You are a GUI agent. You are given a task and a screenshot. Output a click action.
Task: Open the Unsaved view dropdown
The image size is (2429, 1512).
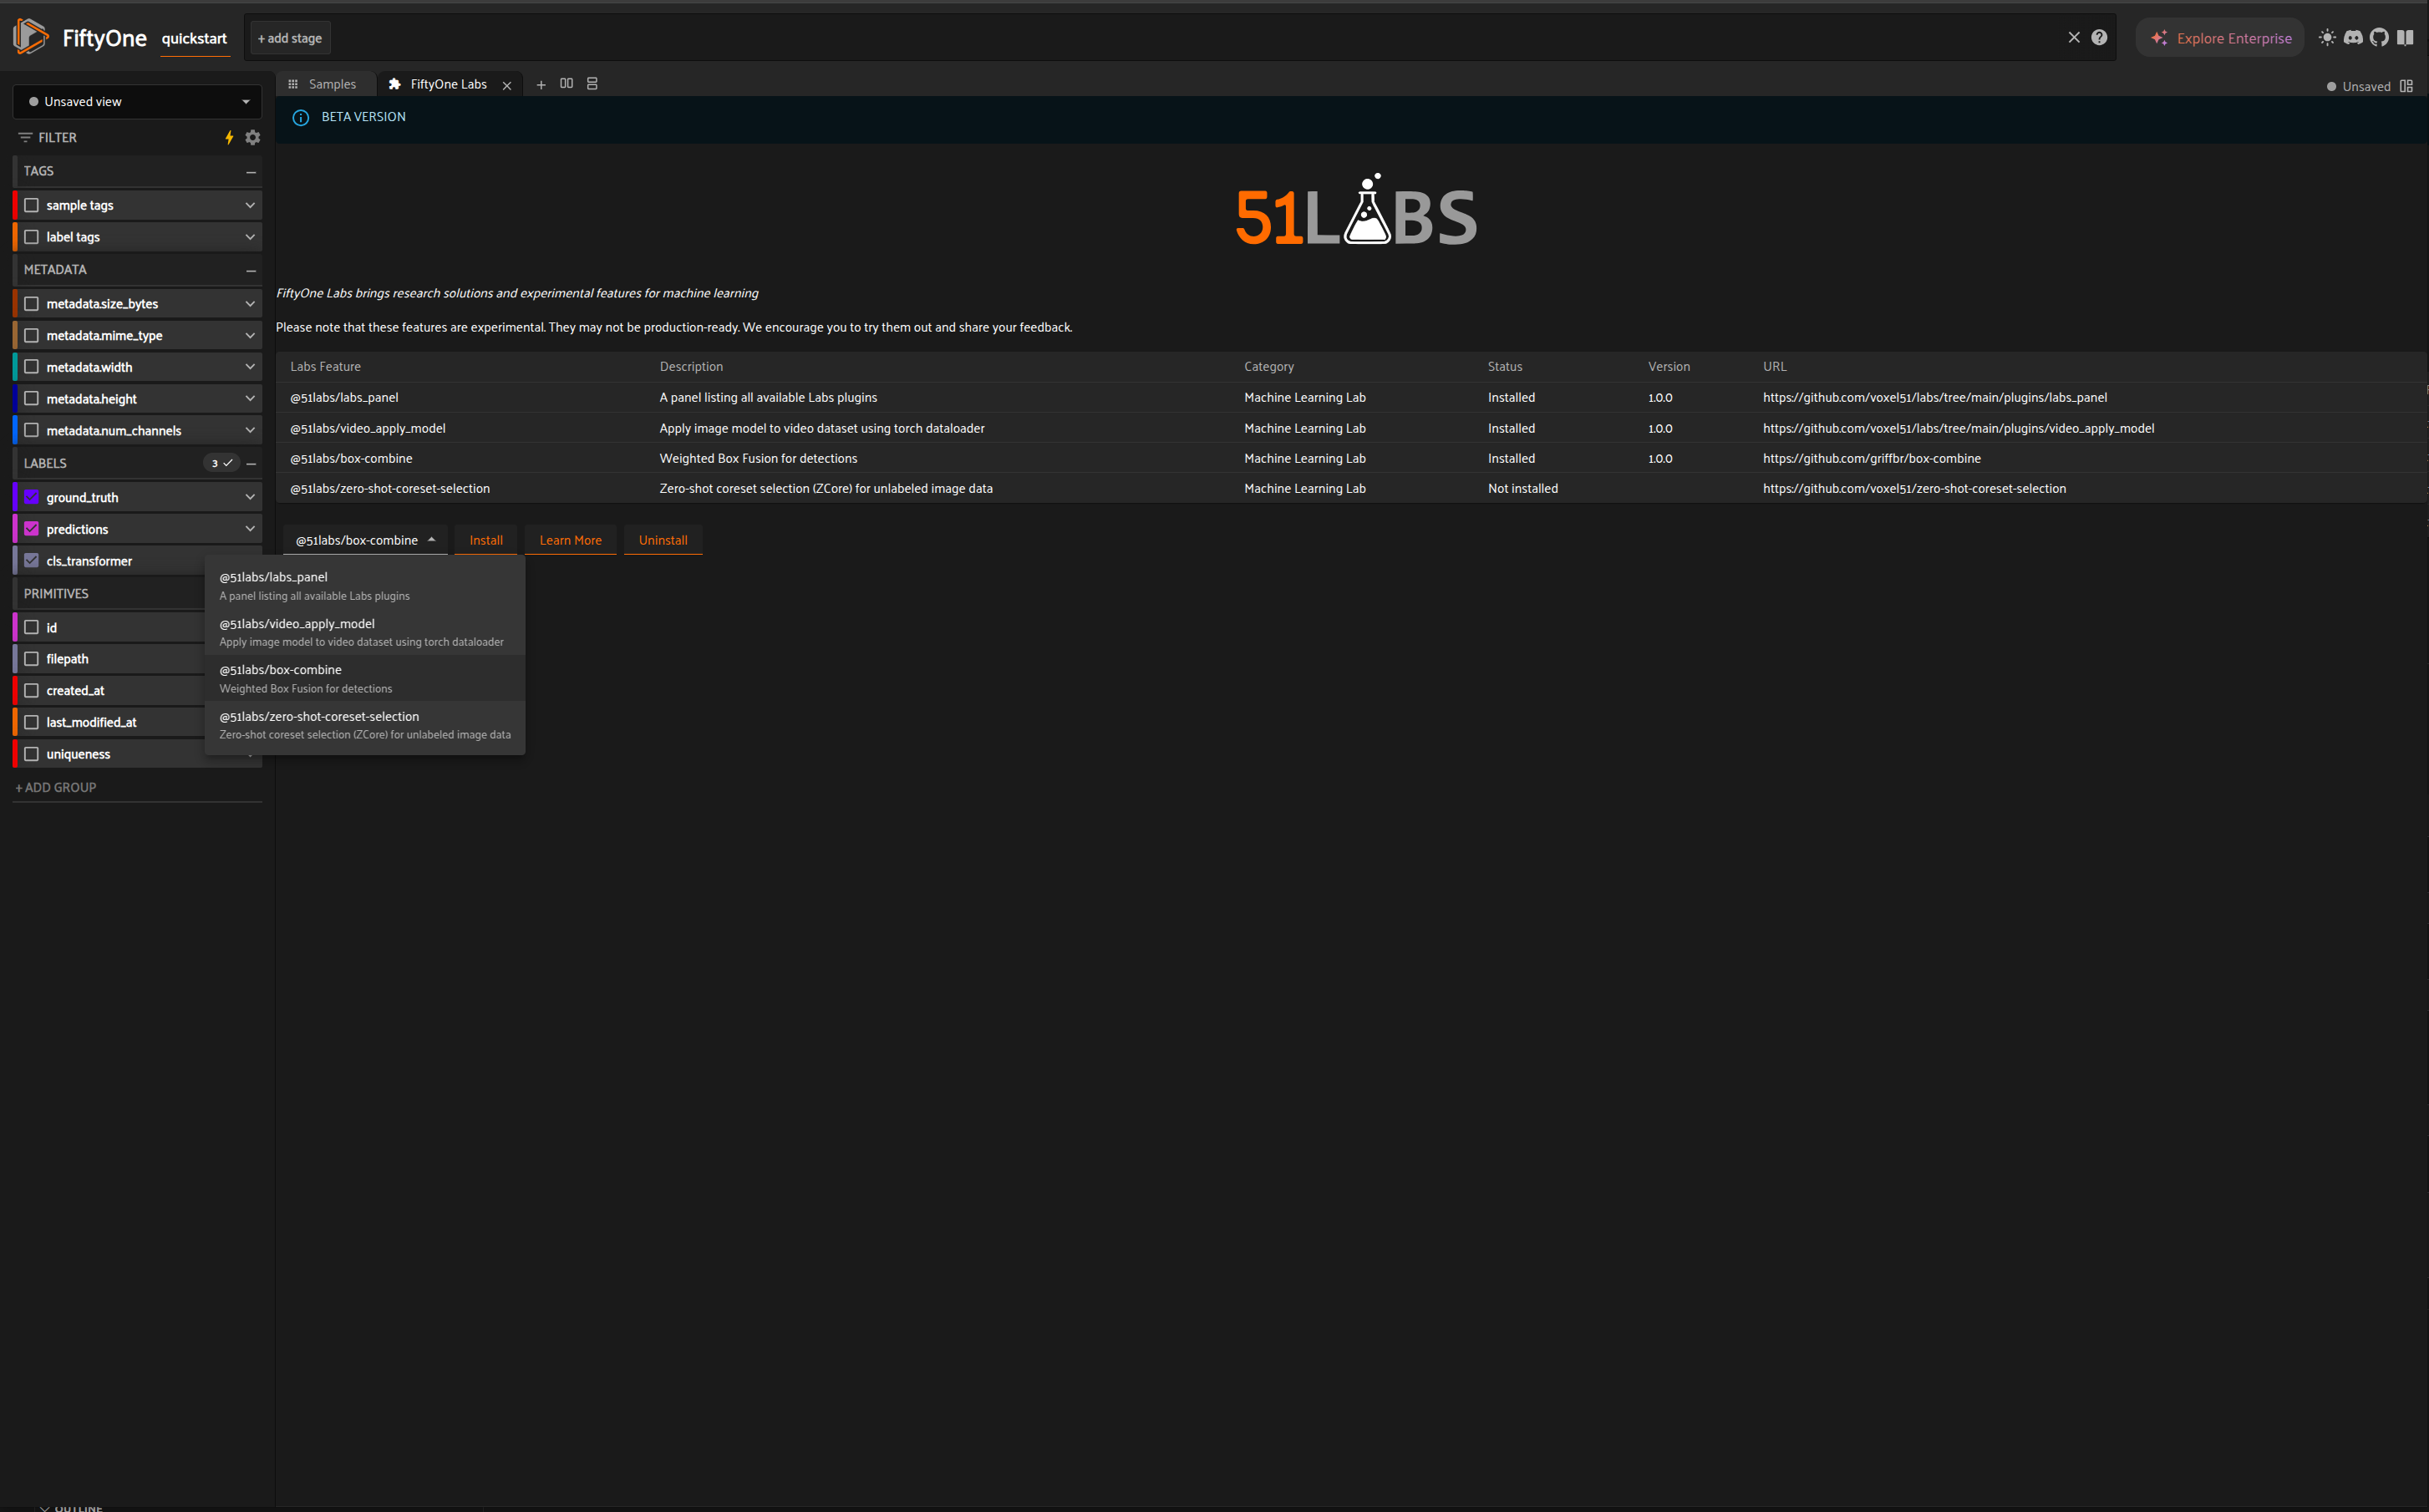137,102
